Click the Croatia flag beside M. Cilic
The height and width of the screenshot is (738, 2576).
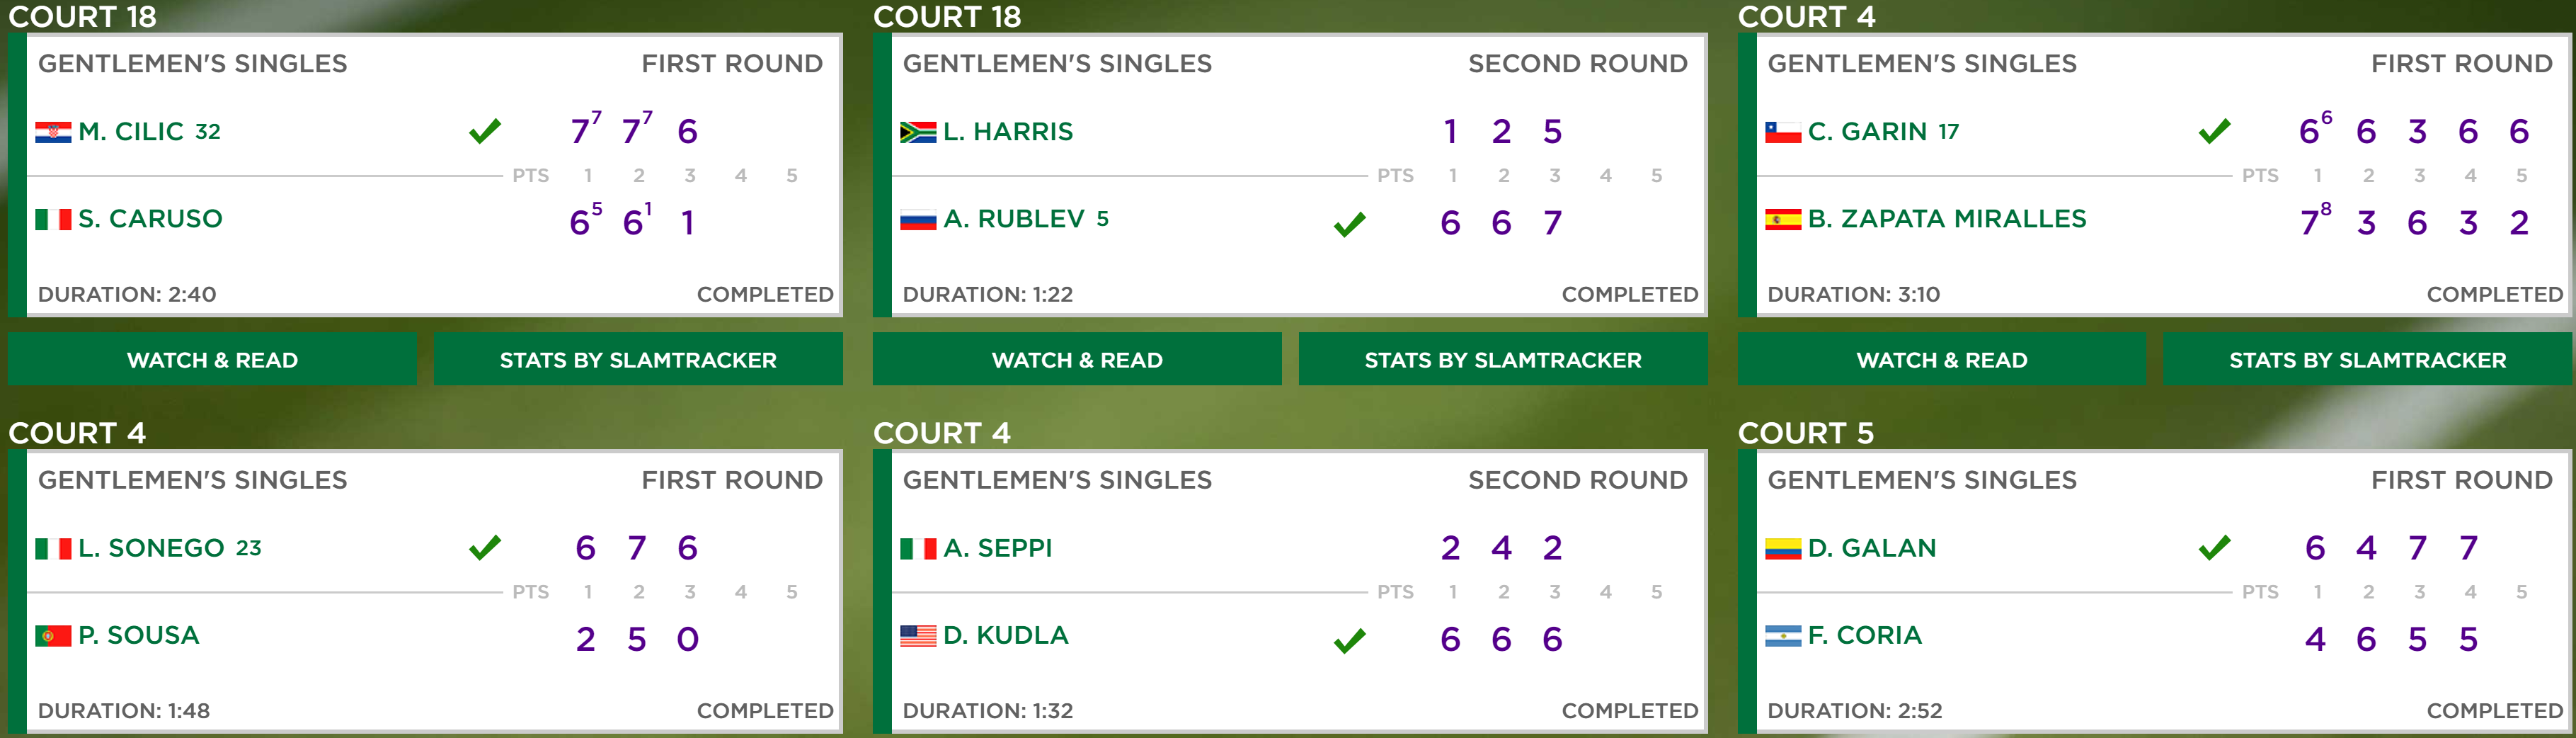pyautogui.click(x=53, y=132)
